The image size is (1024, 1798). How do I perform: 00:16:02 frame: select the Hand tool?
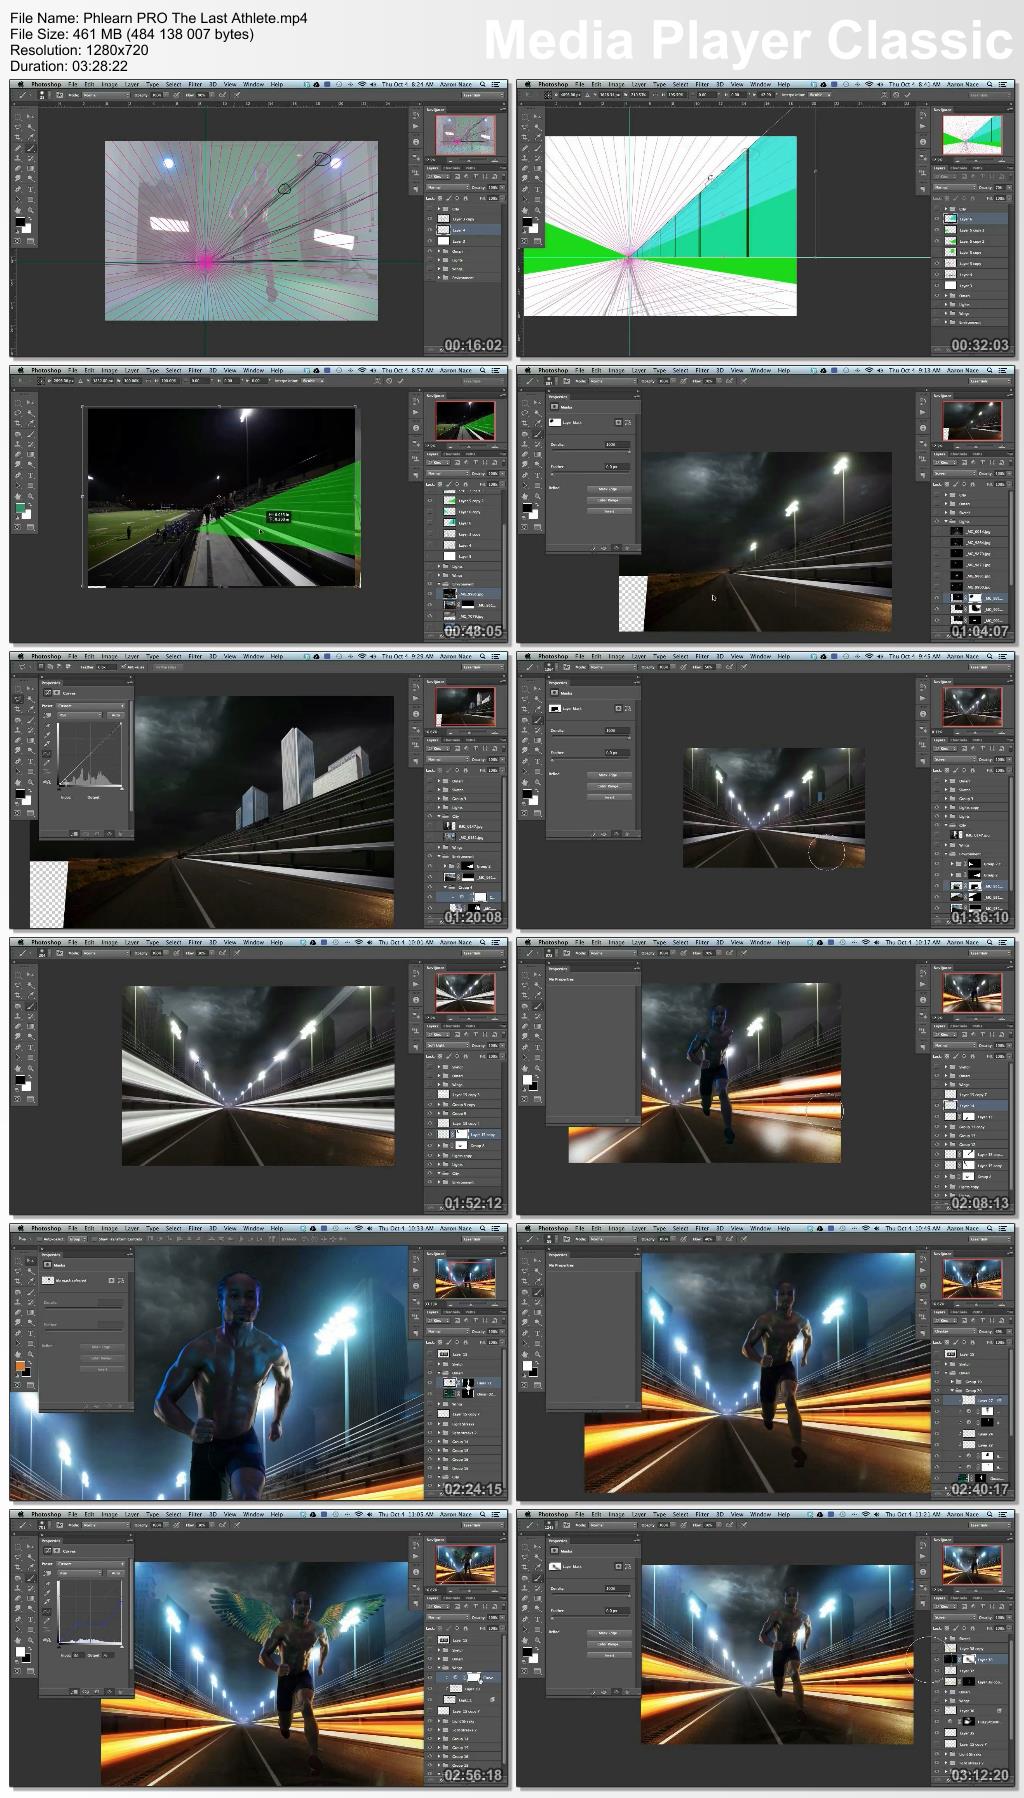pos(18,210)
